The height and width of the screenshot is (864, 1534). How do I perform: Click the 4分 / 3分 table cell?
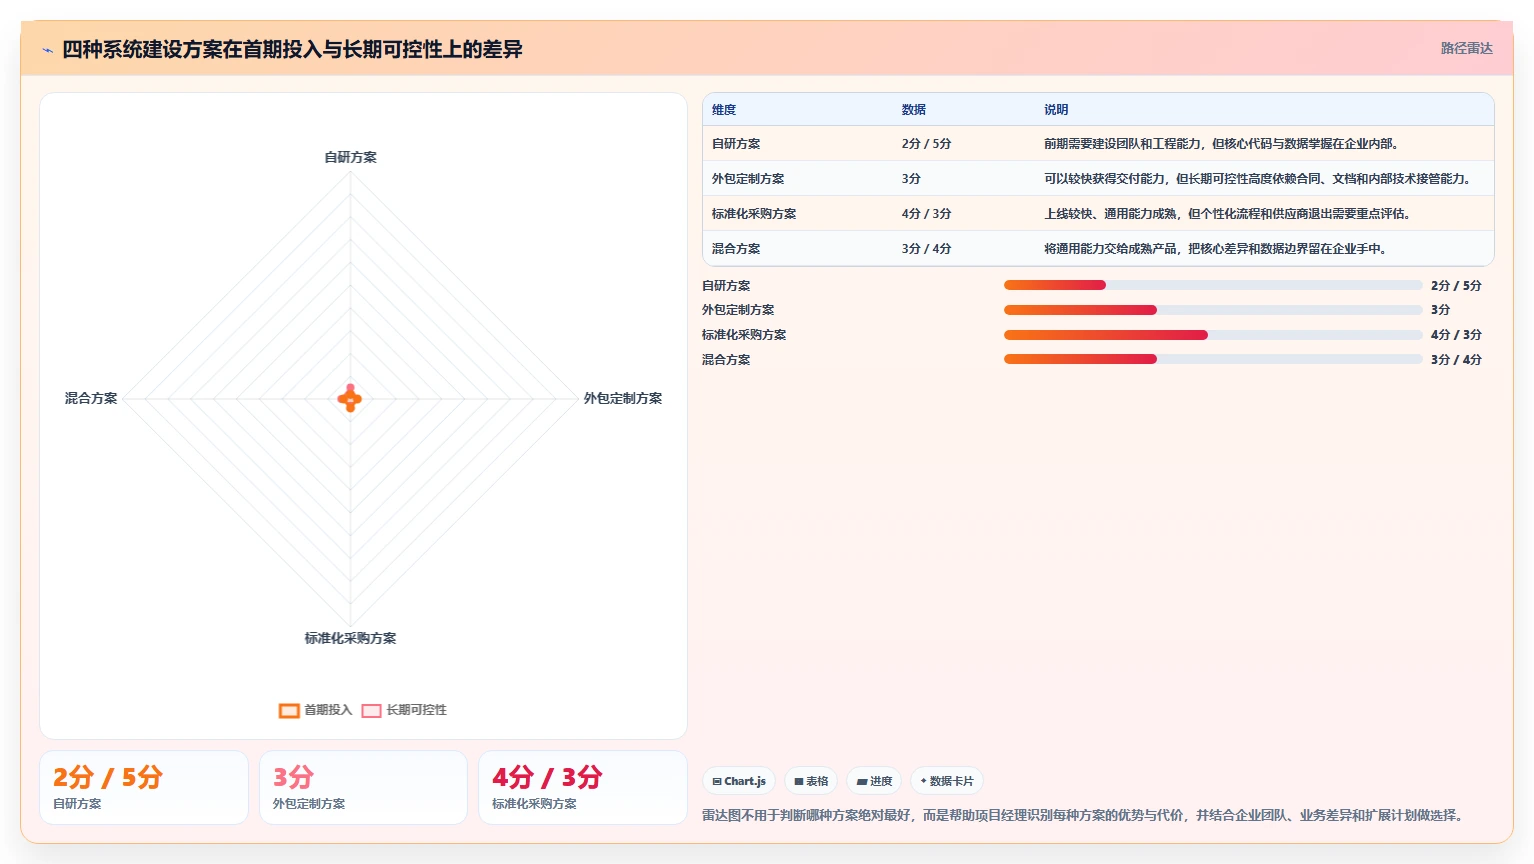[x=926, y=214]
